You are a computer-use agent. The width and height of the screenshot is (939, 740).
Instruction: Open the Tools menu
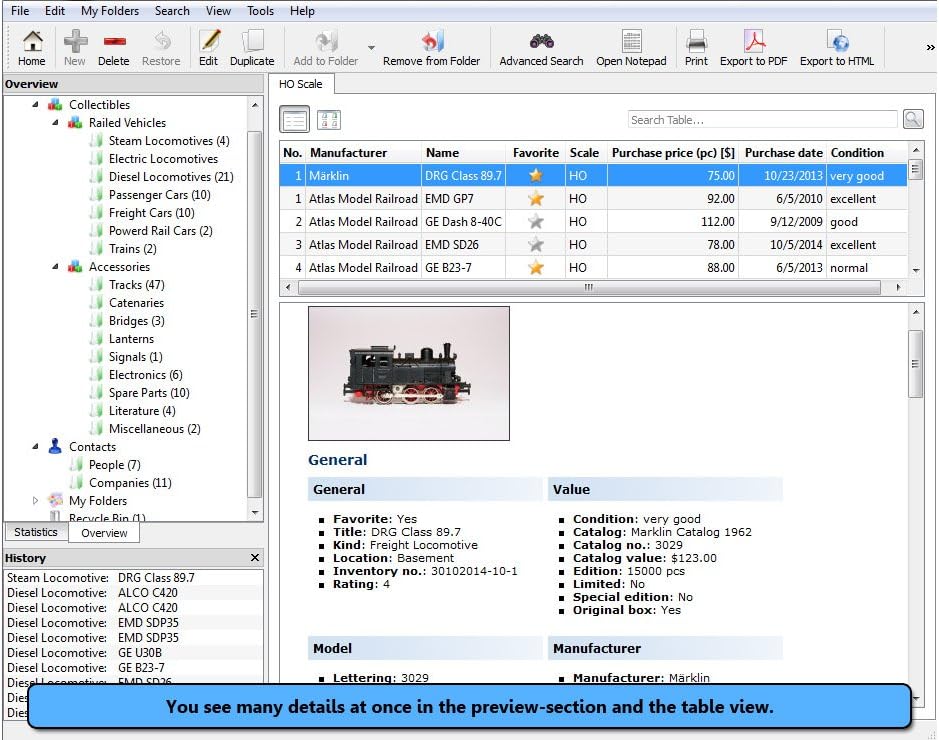pos(260,11)
